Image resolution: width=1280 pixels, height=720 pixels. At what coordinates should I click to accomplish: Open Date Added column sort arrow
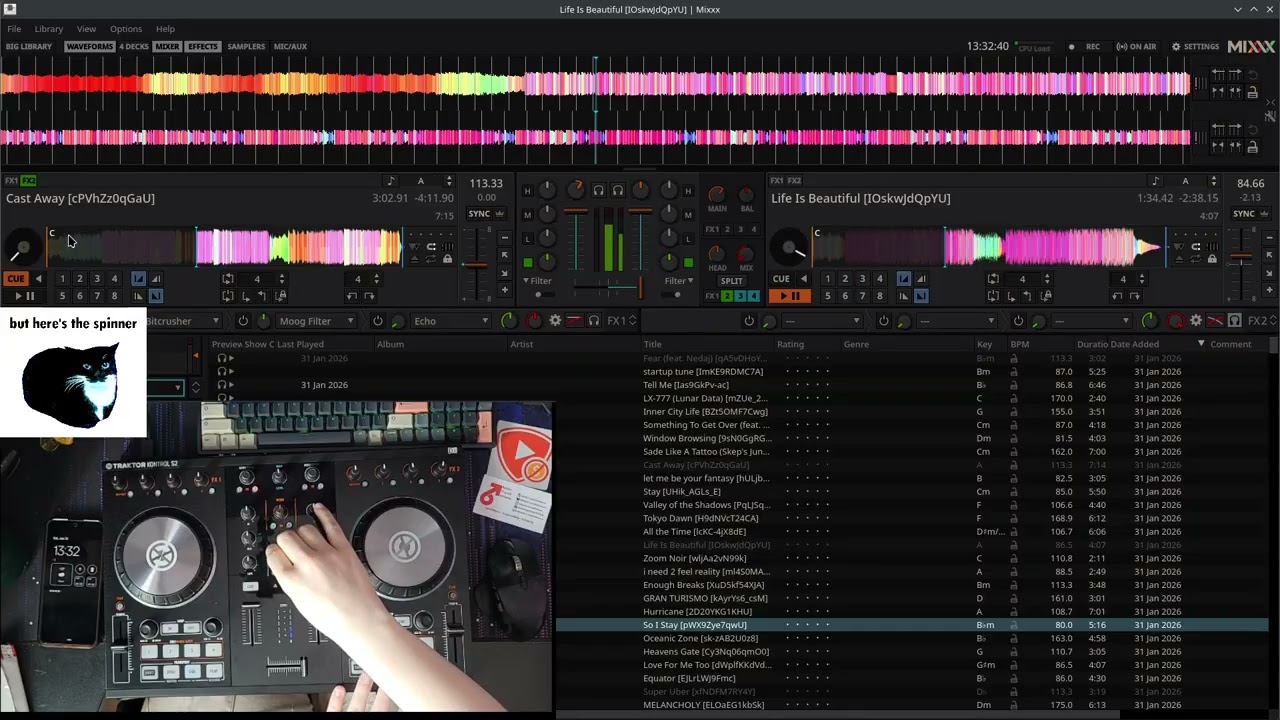[1201, 344]
